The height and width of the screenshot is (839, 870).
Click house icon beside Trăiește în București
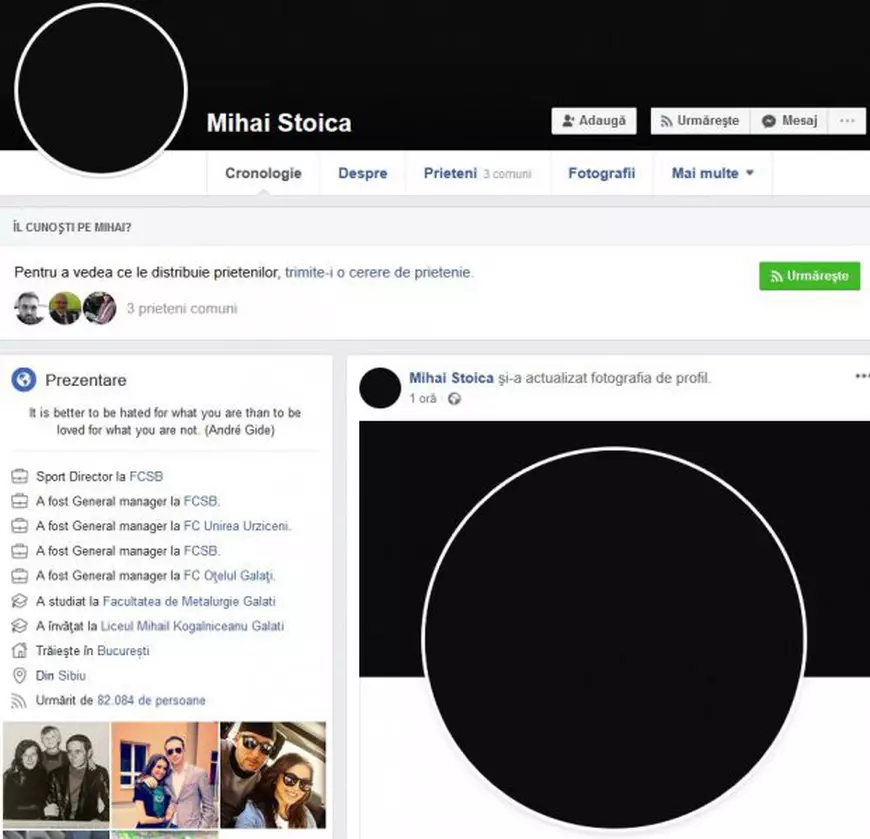19,650
